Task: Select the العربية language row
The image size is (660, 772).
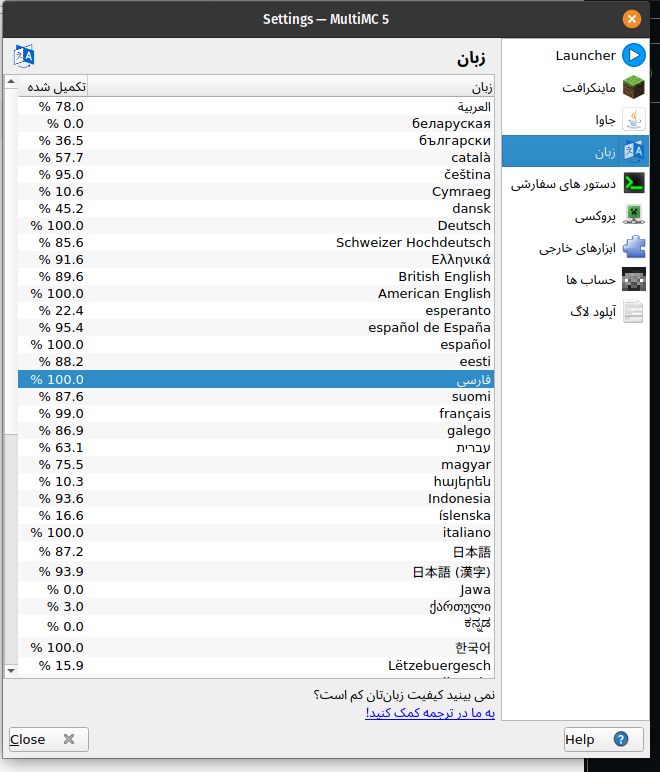Action: point(256,106)
